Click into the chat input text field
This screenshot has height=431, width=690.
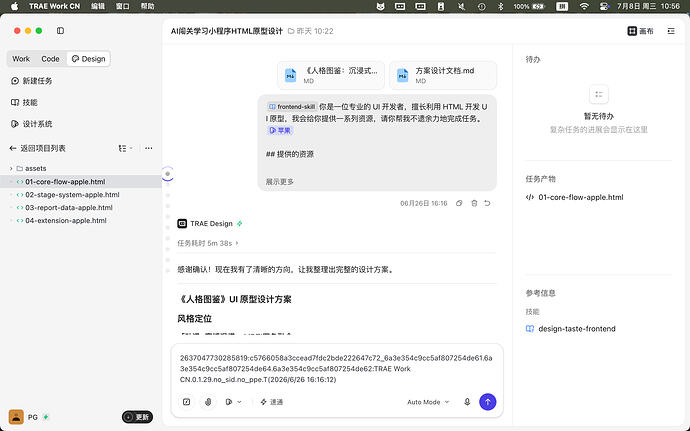(337, 368)
